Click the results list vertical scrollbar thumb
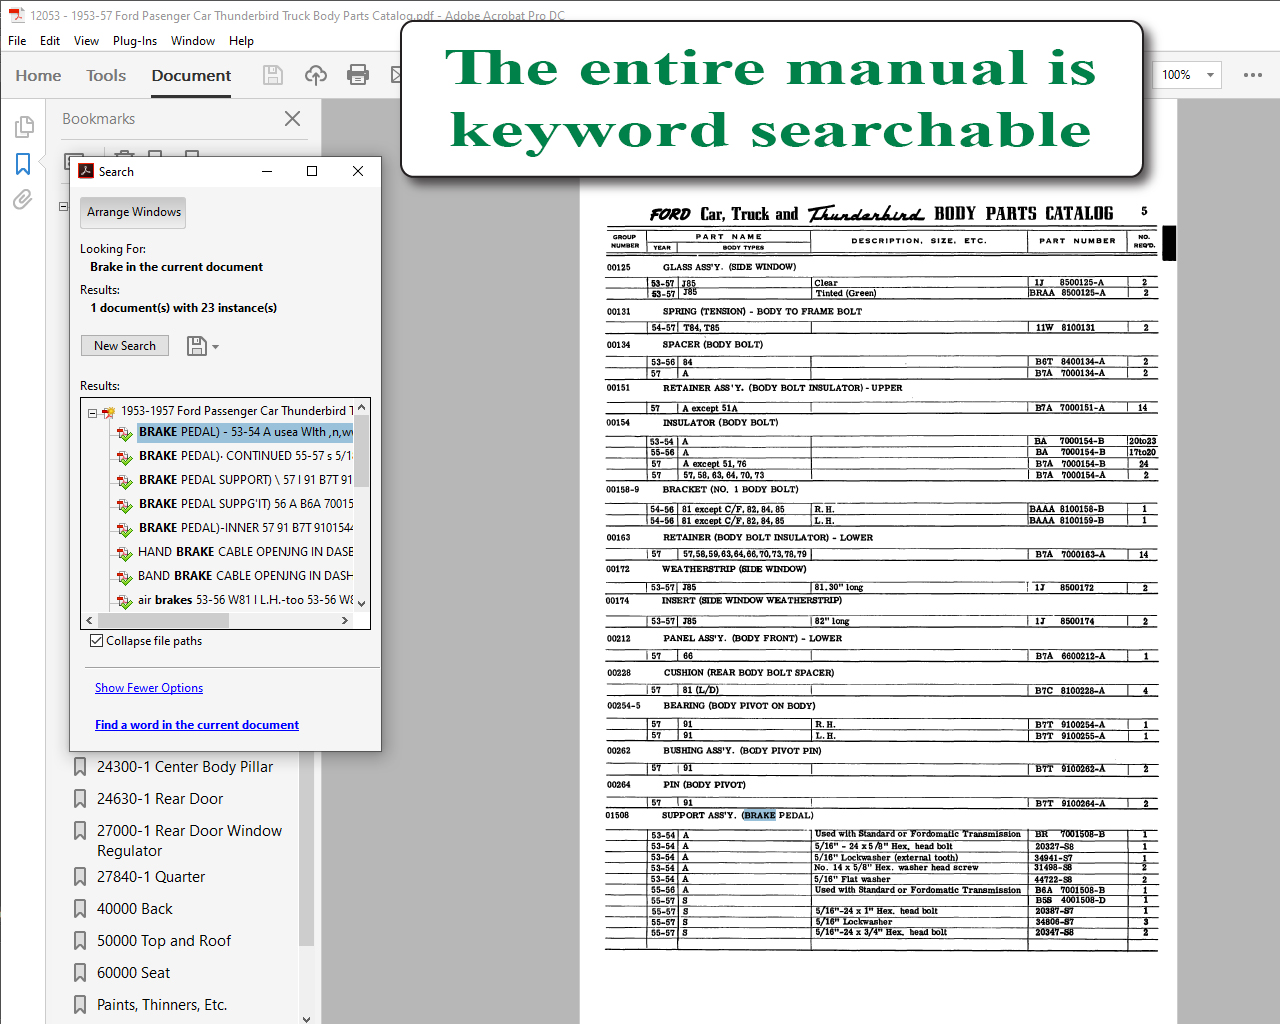1280x1024 pixels. pos(361,451)
